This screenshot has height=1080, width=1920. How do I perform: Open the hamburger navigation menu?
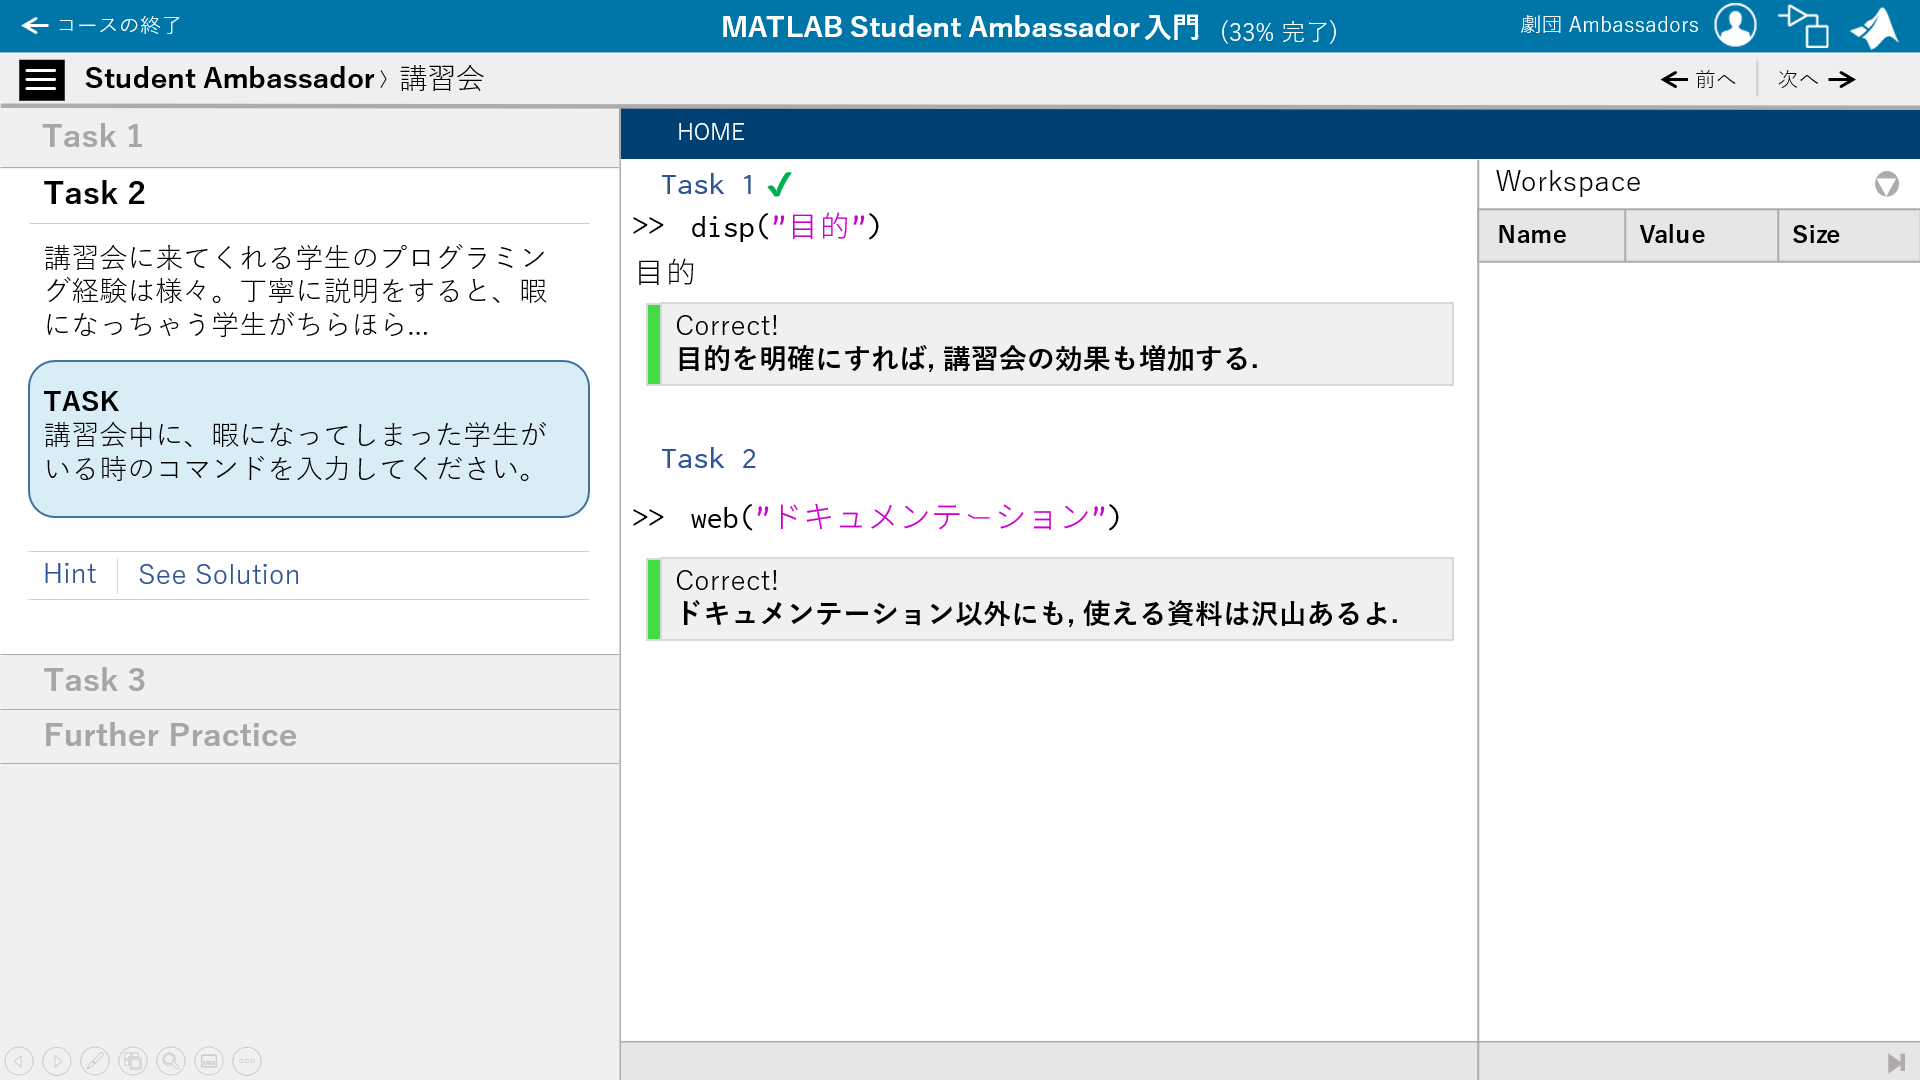(x=41, y=79)
